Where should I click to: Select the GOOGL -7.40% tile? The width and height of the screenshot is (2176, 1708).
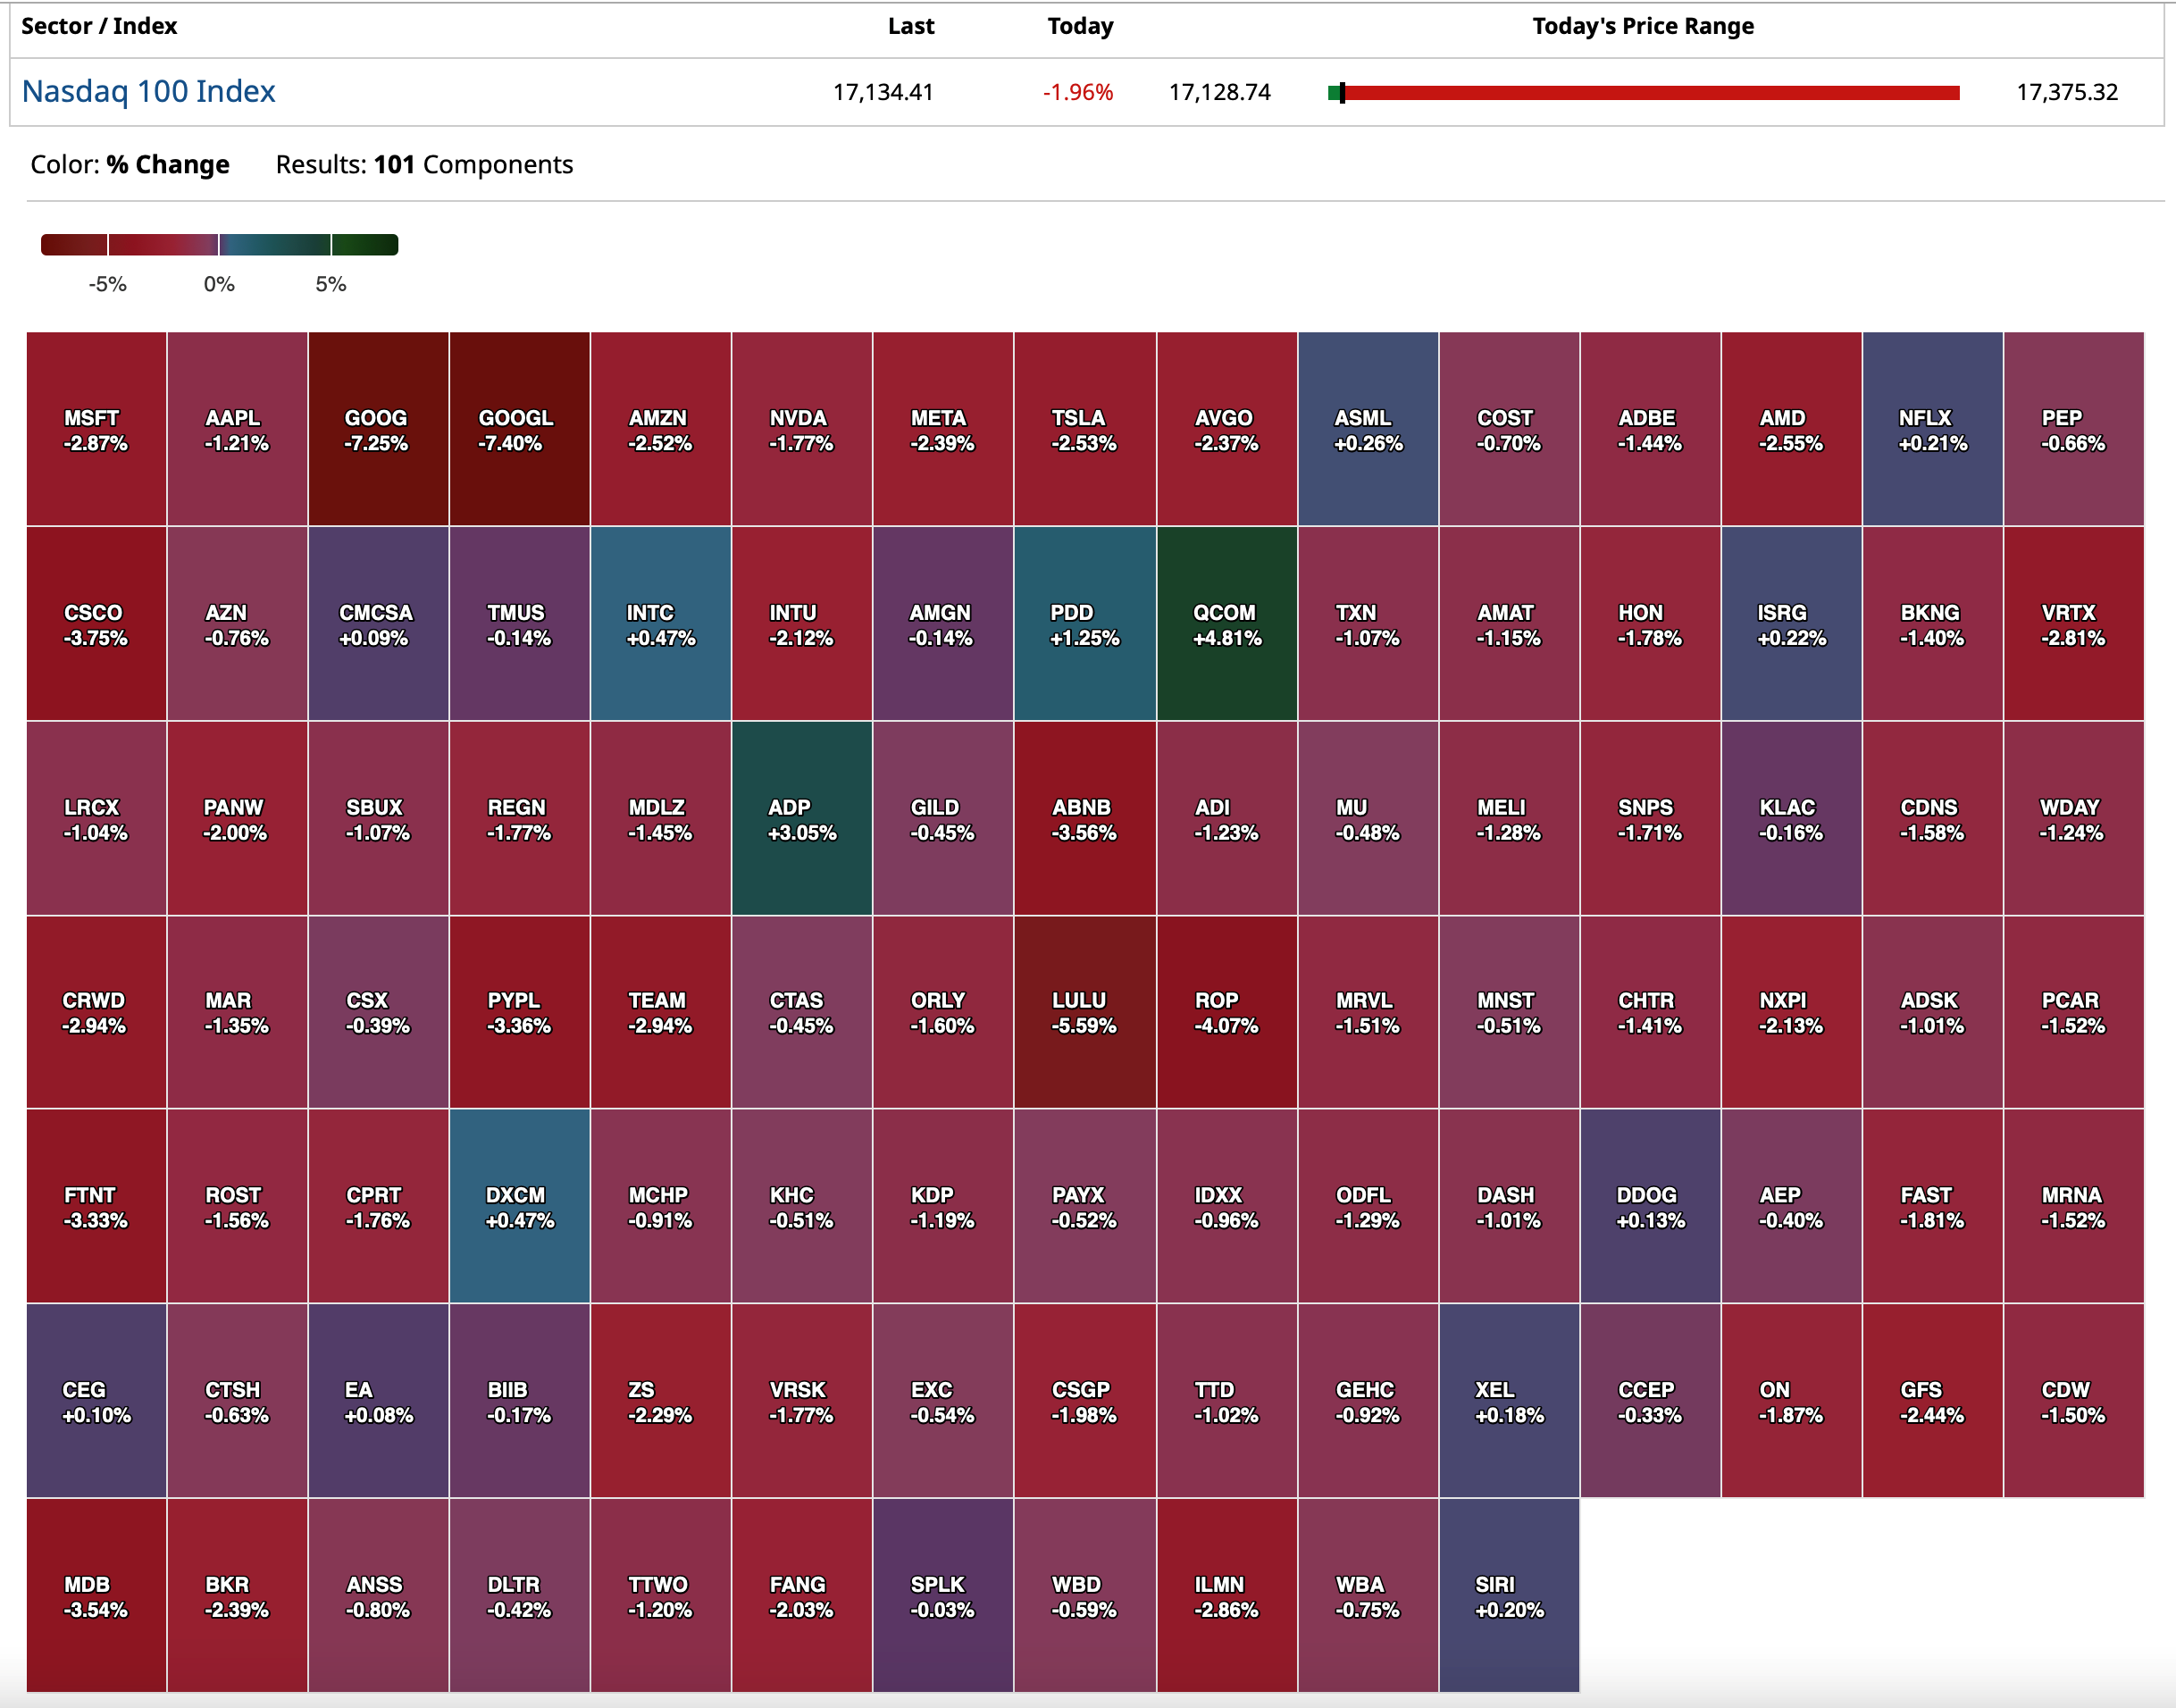point(518,430)
